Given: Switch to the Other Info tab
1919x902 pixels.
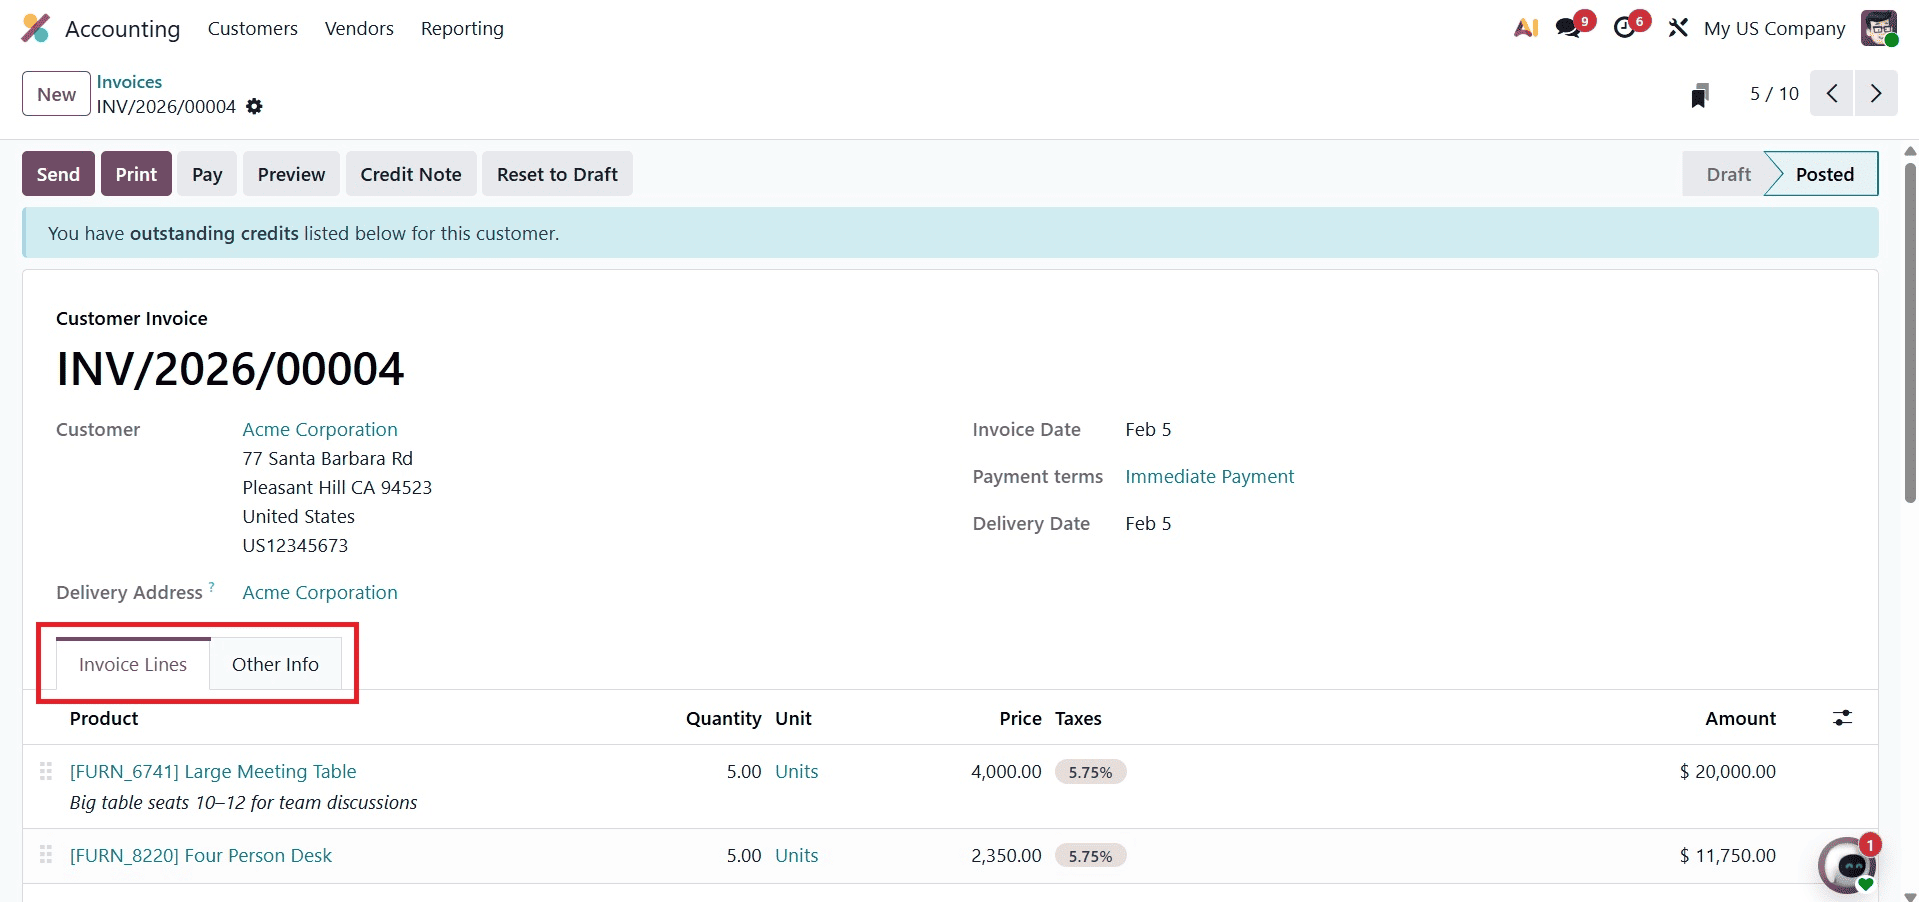Looking at the screenshot, I should tap(275, 663).
